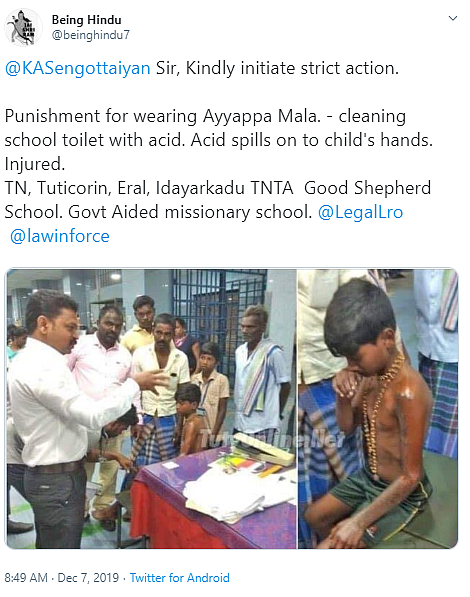View the right photo of the seated boy
Viewport: 470px width, 597px height.
click(378, 409)
